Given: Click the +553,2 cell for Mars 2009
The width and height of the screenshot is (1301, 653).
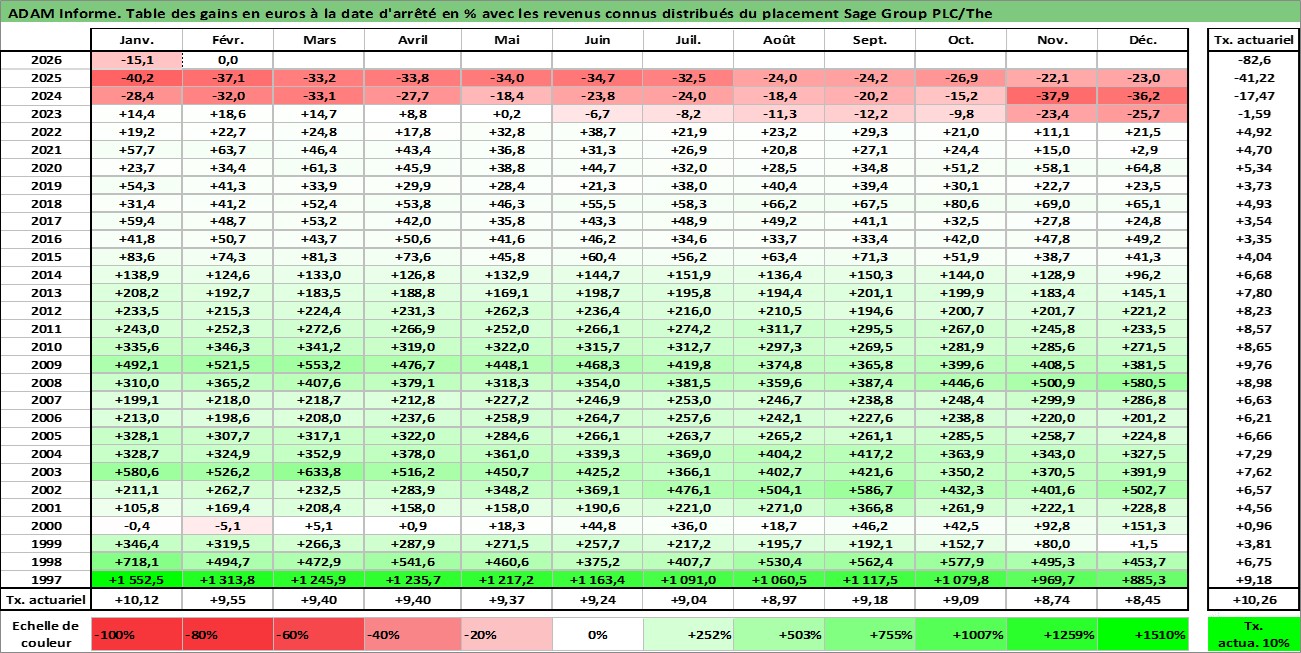Looking at the screenshot, I should 318,364.
